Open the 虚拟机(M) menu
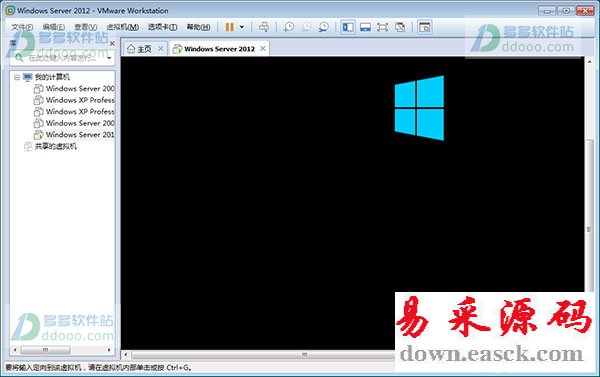 [x=122, y=27]
